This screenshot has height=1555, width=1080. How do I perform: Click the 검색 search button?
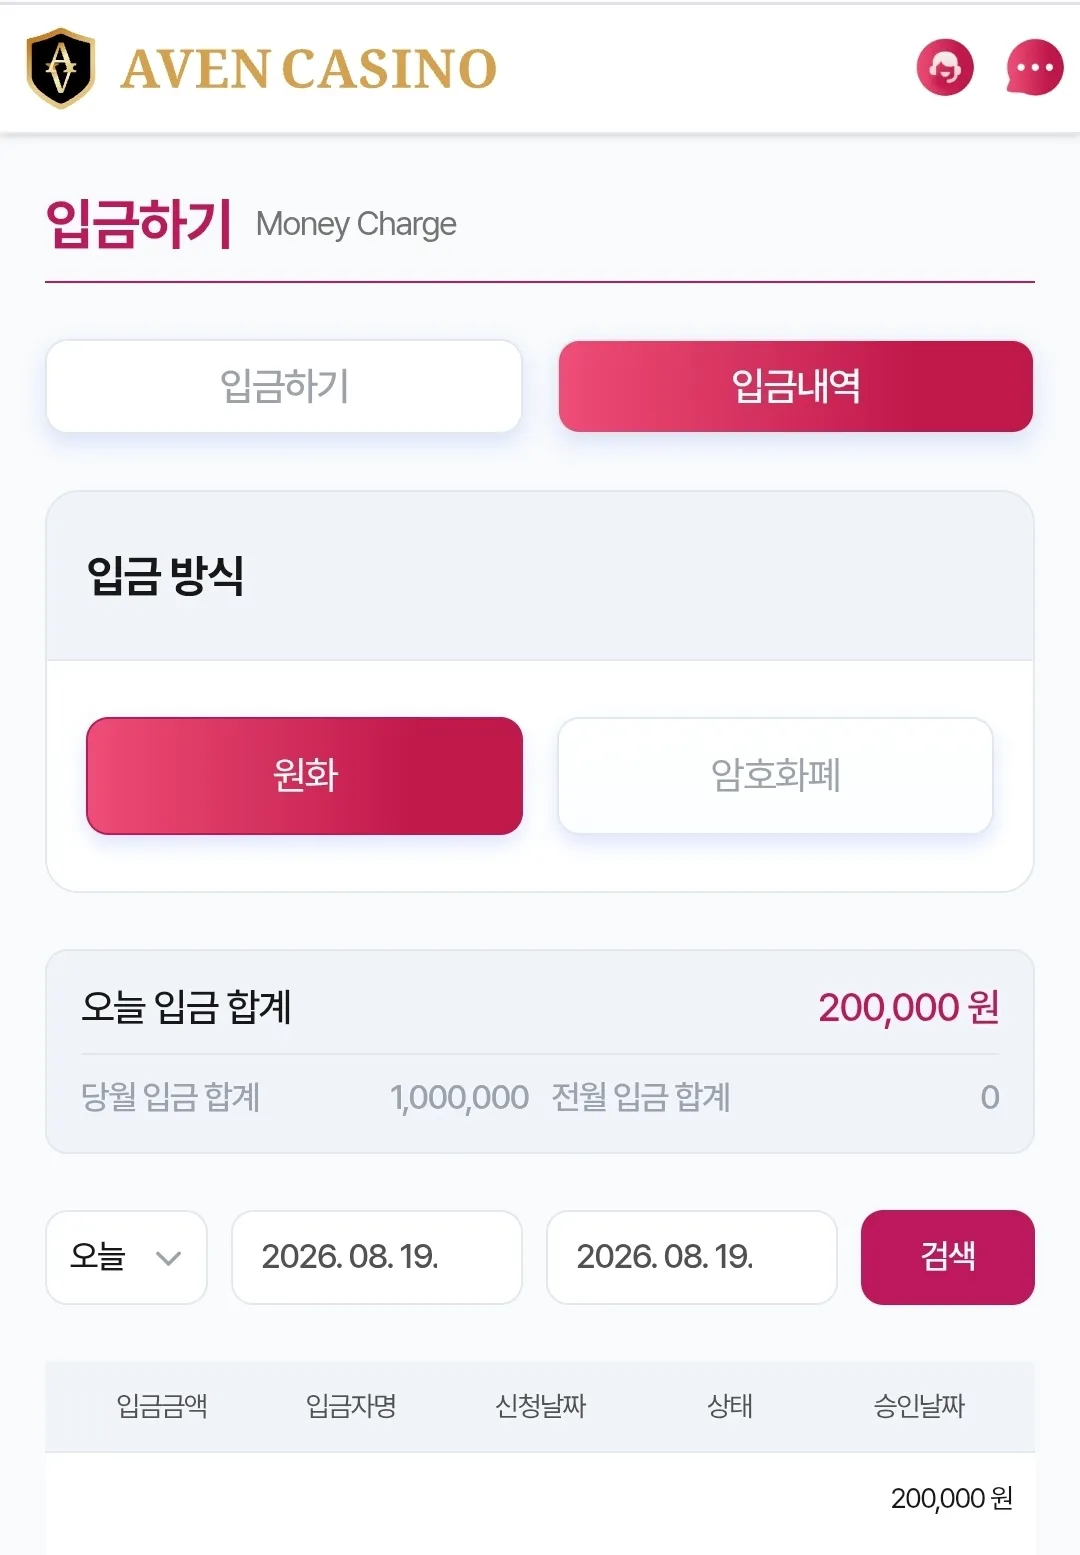coord(948,1257)
